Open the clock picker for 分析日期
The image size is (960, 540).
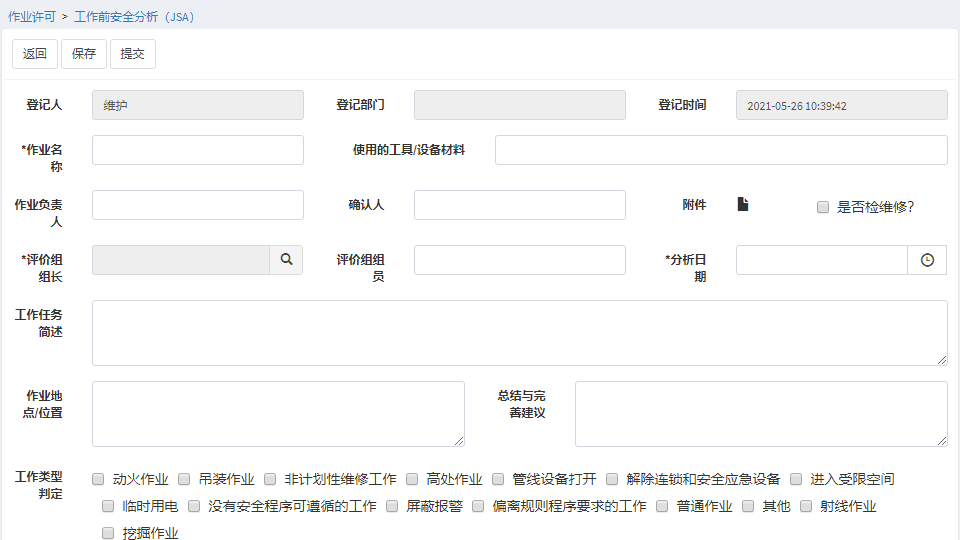pos(927,260)
